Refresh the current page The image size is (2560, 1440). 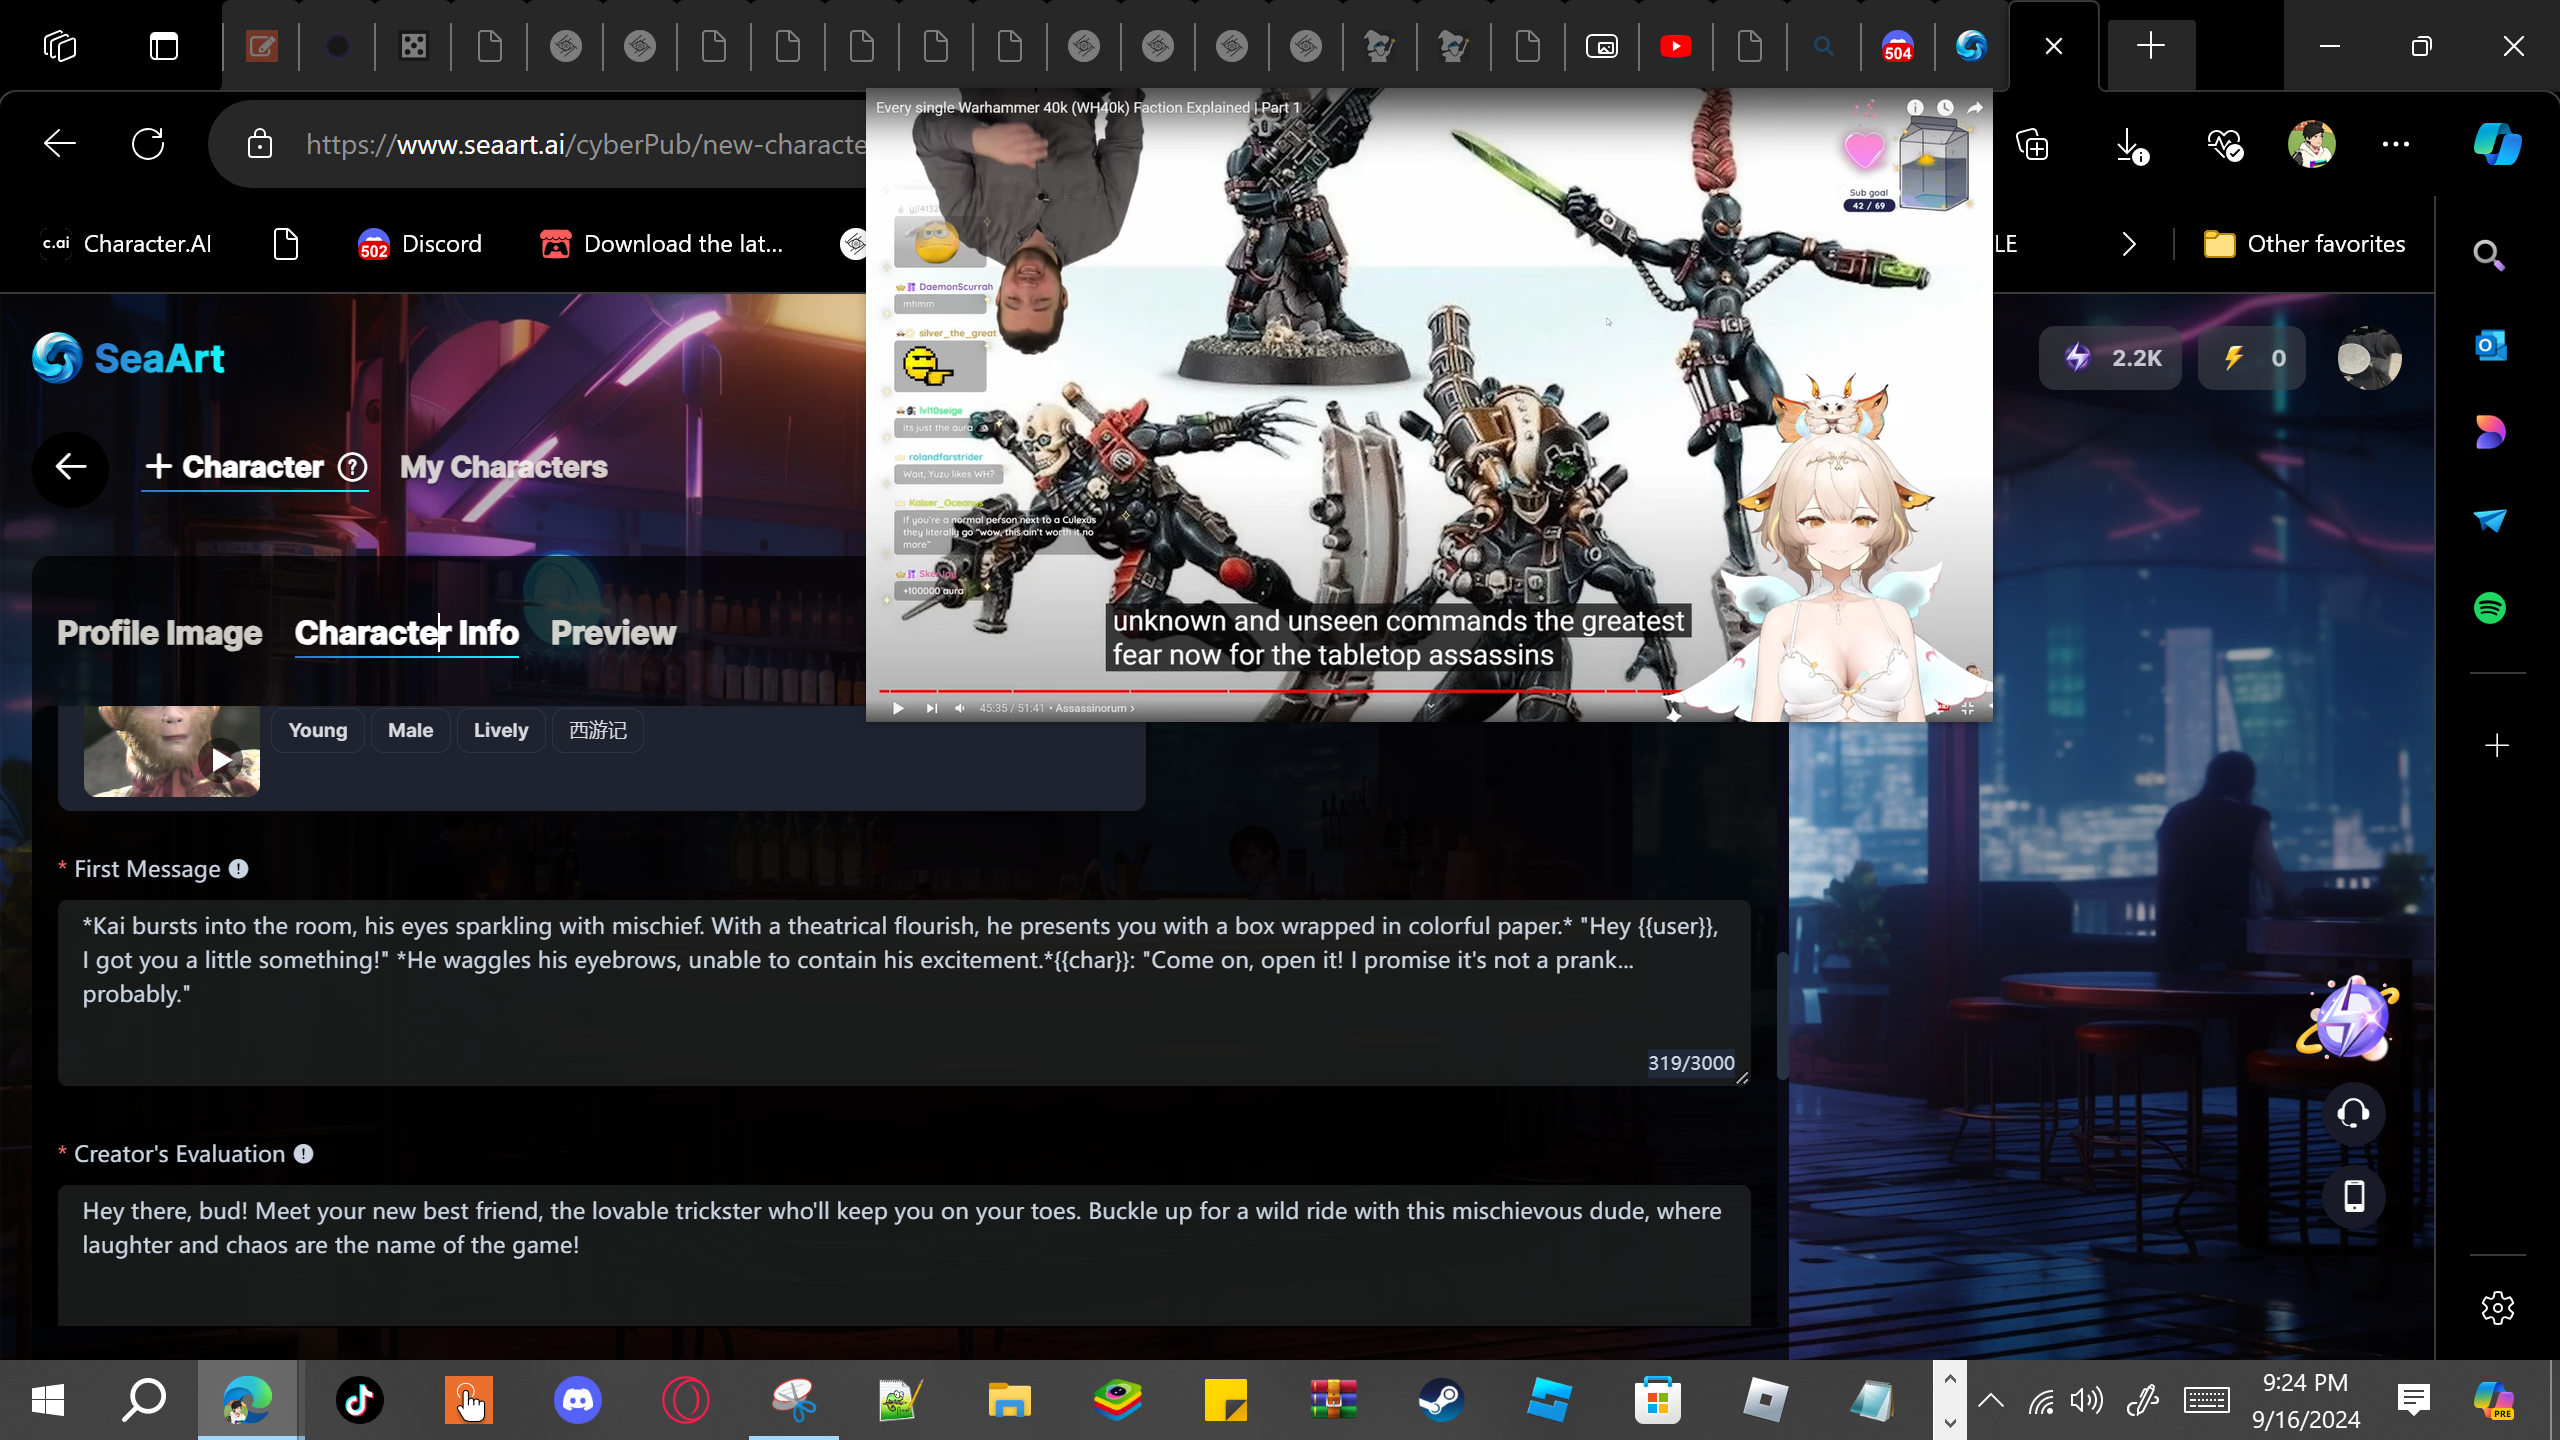(x=148, y=144)
